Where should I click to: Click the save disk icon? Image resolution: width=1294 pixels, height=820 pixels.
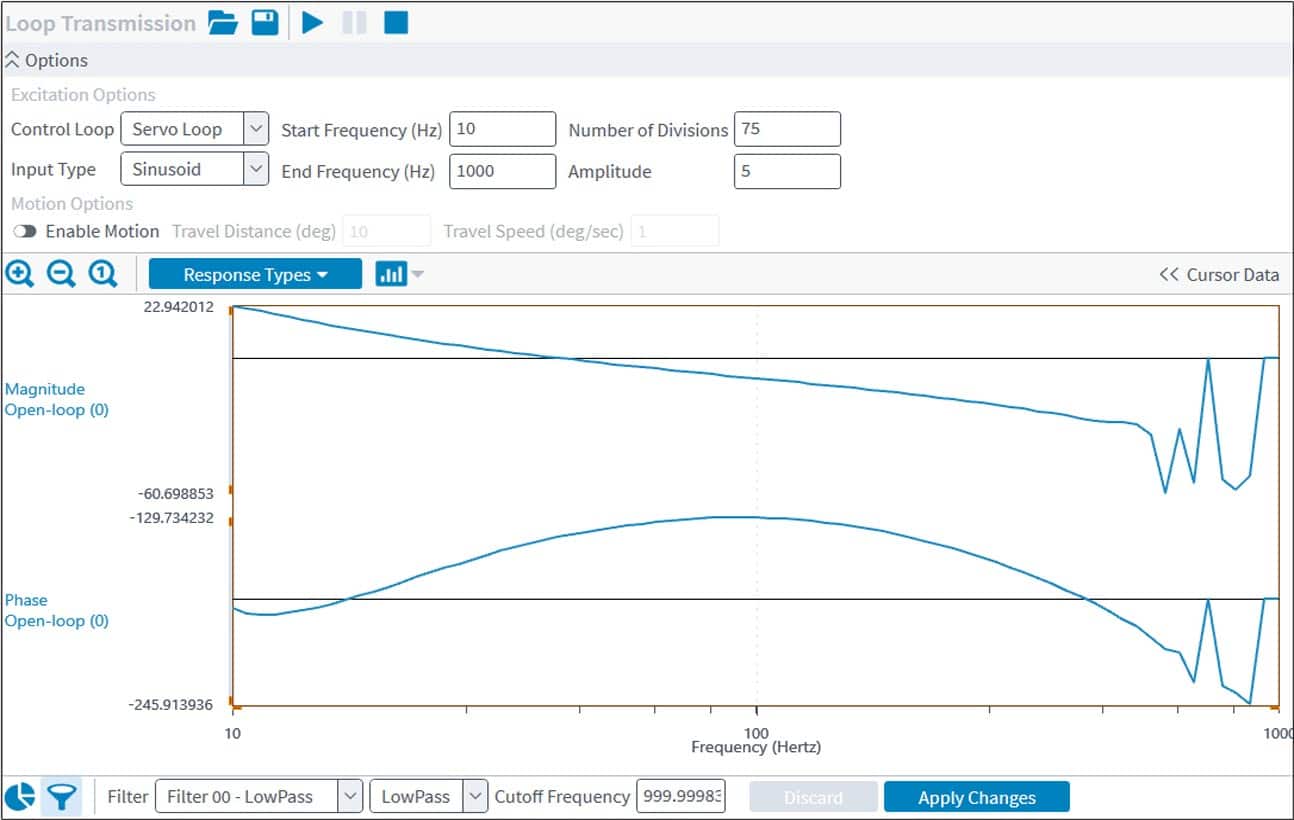pos(265,22)
